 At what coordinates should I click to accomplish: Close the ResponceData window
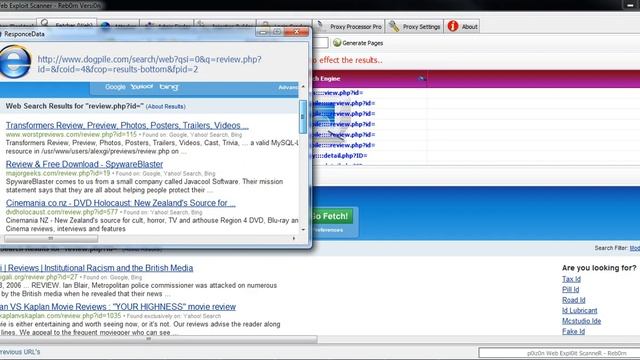pos(296,31)
